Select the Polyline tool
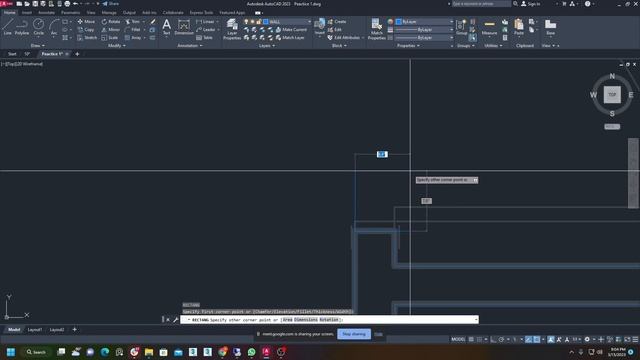Screen dimensions: 640x360 pyautogui.click(x=22, y=27)
